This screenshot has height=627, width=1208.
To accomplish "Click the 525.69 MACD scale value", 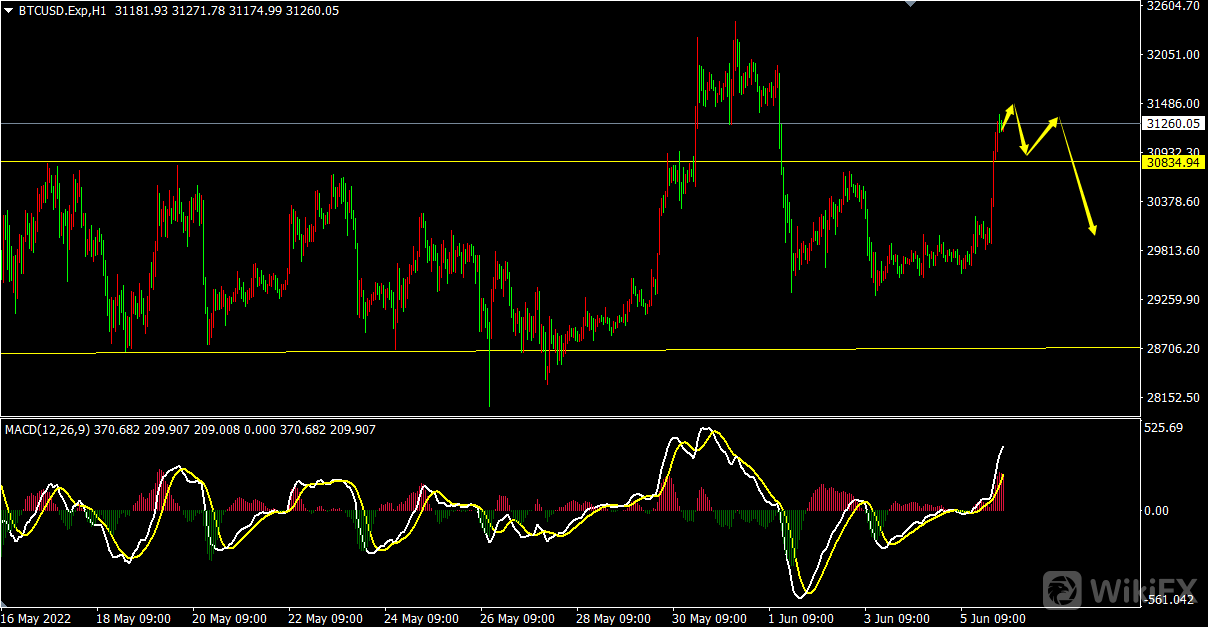I will [x=1165, y=428].
